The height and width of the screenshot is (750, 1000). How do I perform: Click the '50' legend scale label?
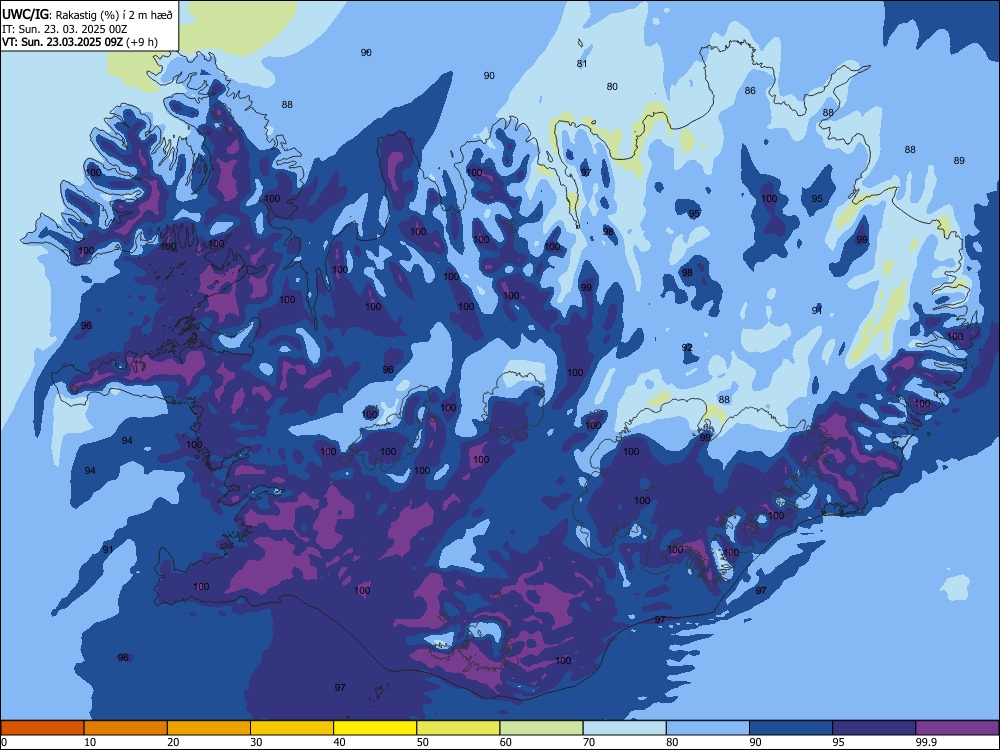pos(423,742)
